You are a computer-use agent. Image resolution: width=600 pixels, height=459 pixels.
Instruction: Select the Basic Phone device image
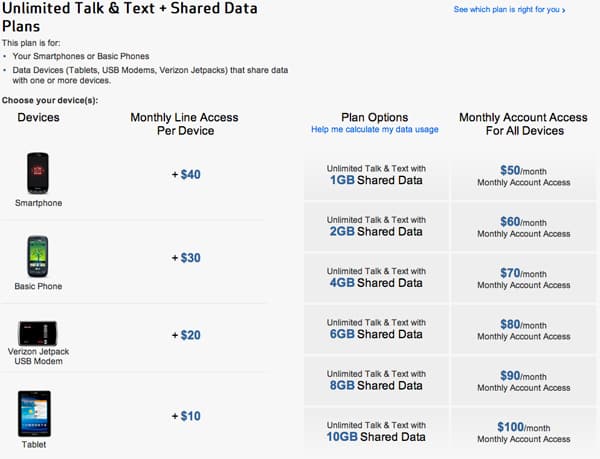(38, 257)
